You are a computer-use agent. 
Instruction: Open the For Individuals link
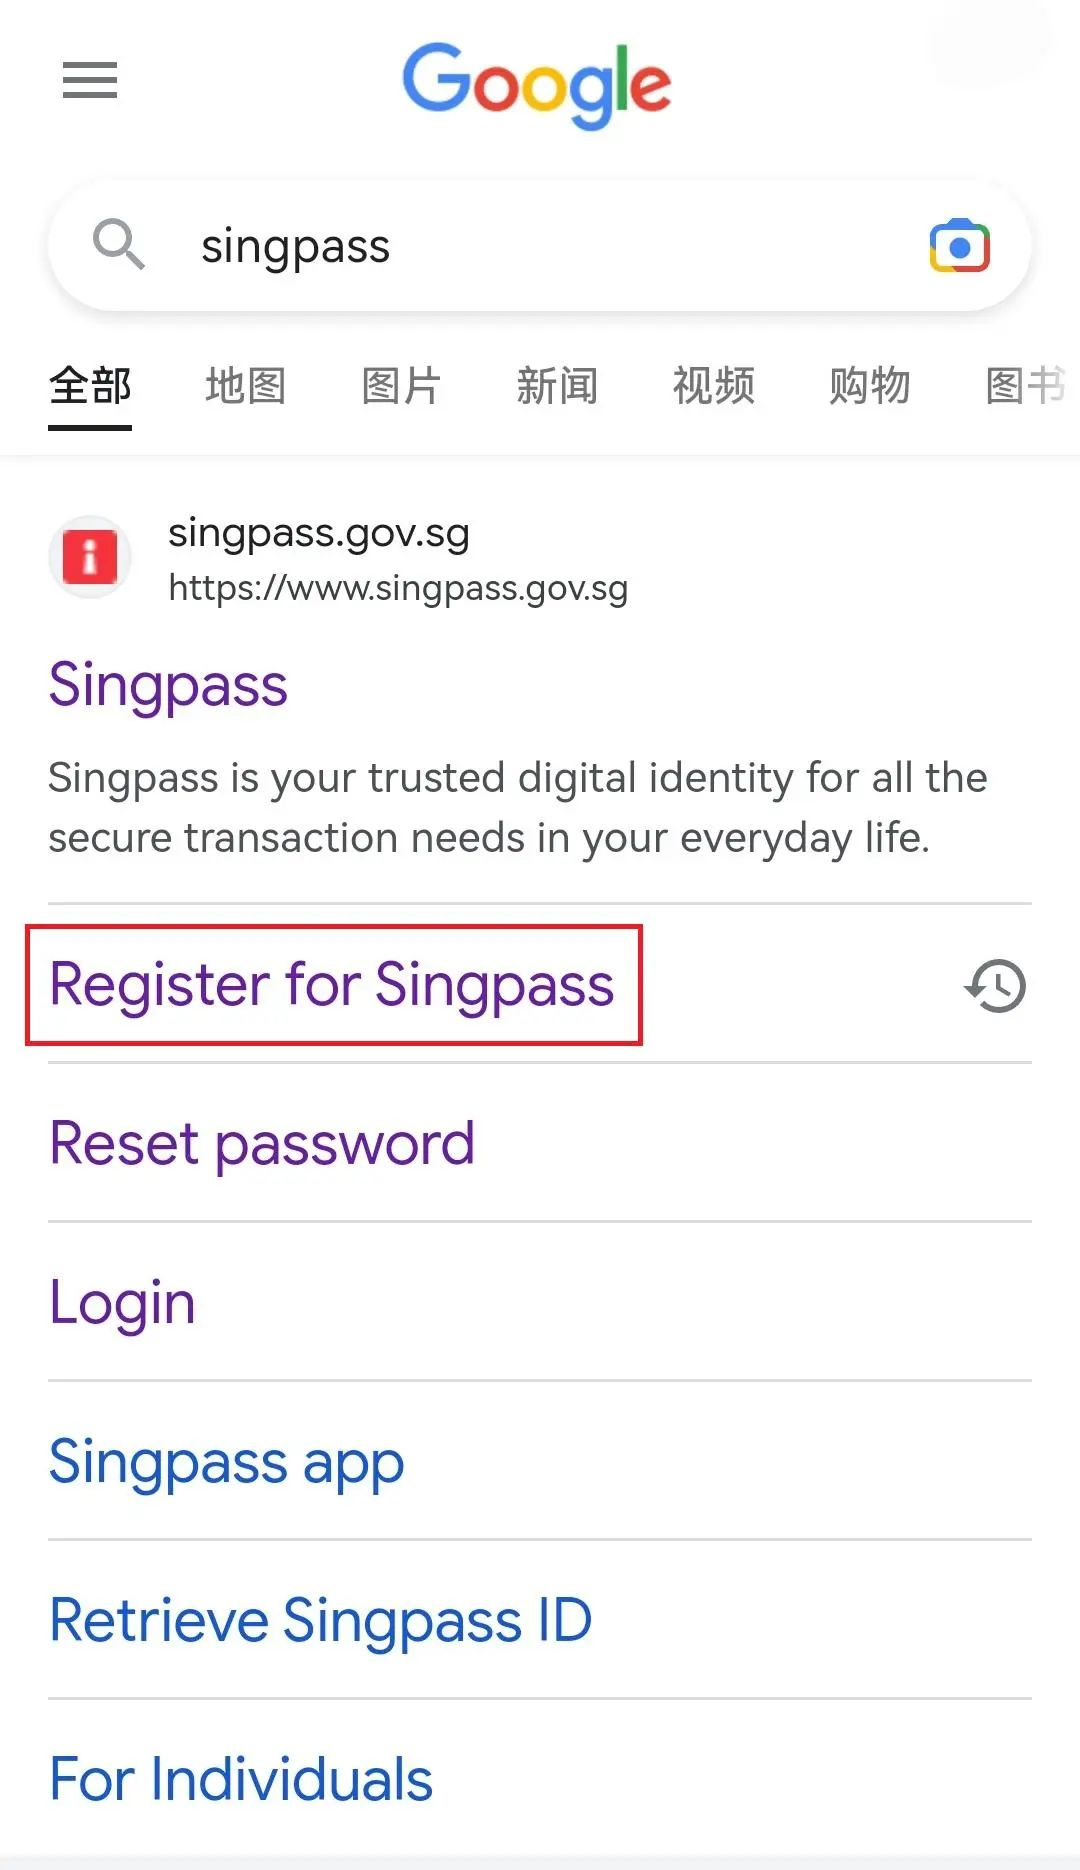241,1780
